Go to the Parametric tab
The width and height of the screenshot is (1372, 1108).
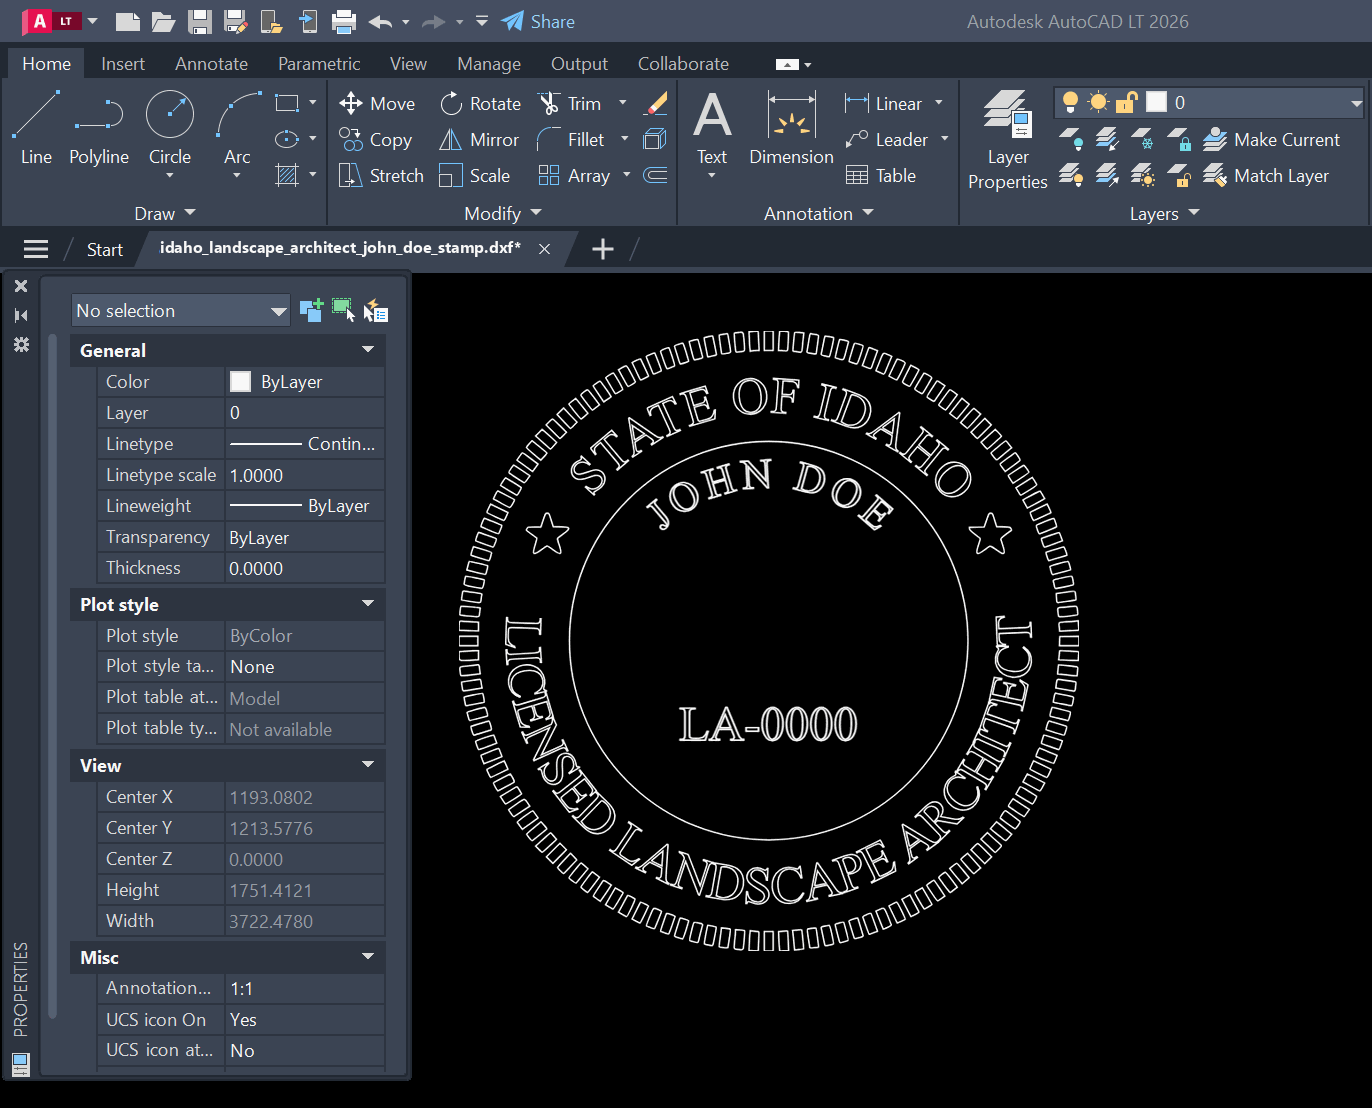pos(319,63)
